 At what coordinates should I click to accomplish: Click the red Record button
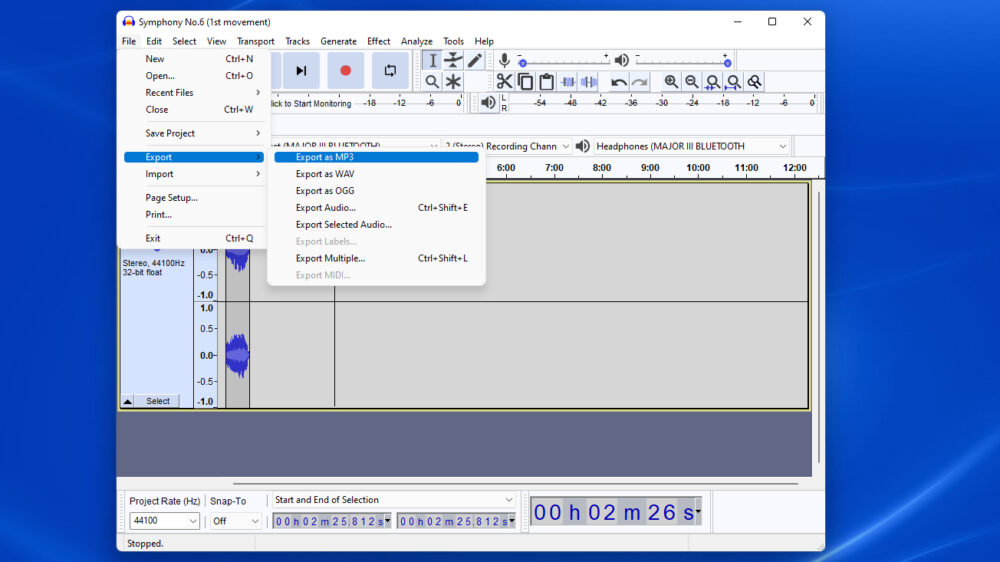point(346,70)
